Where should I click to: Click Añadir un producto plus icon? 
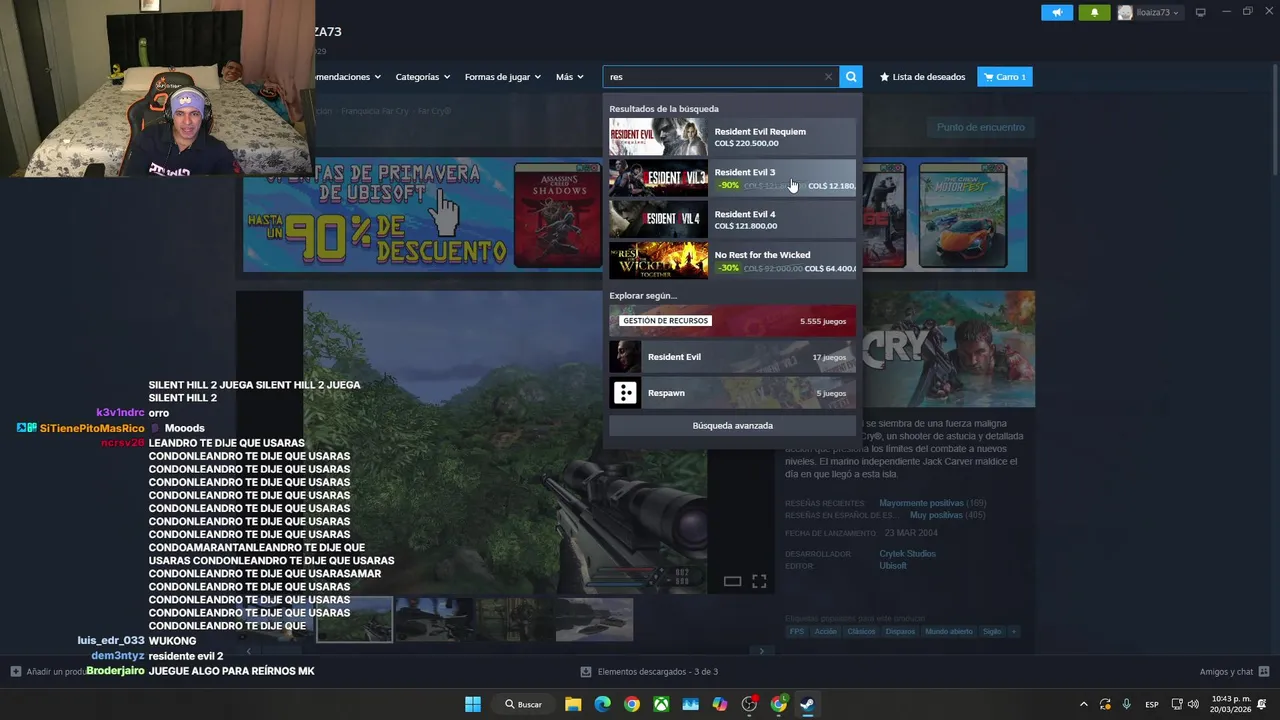click(15, 672)
